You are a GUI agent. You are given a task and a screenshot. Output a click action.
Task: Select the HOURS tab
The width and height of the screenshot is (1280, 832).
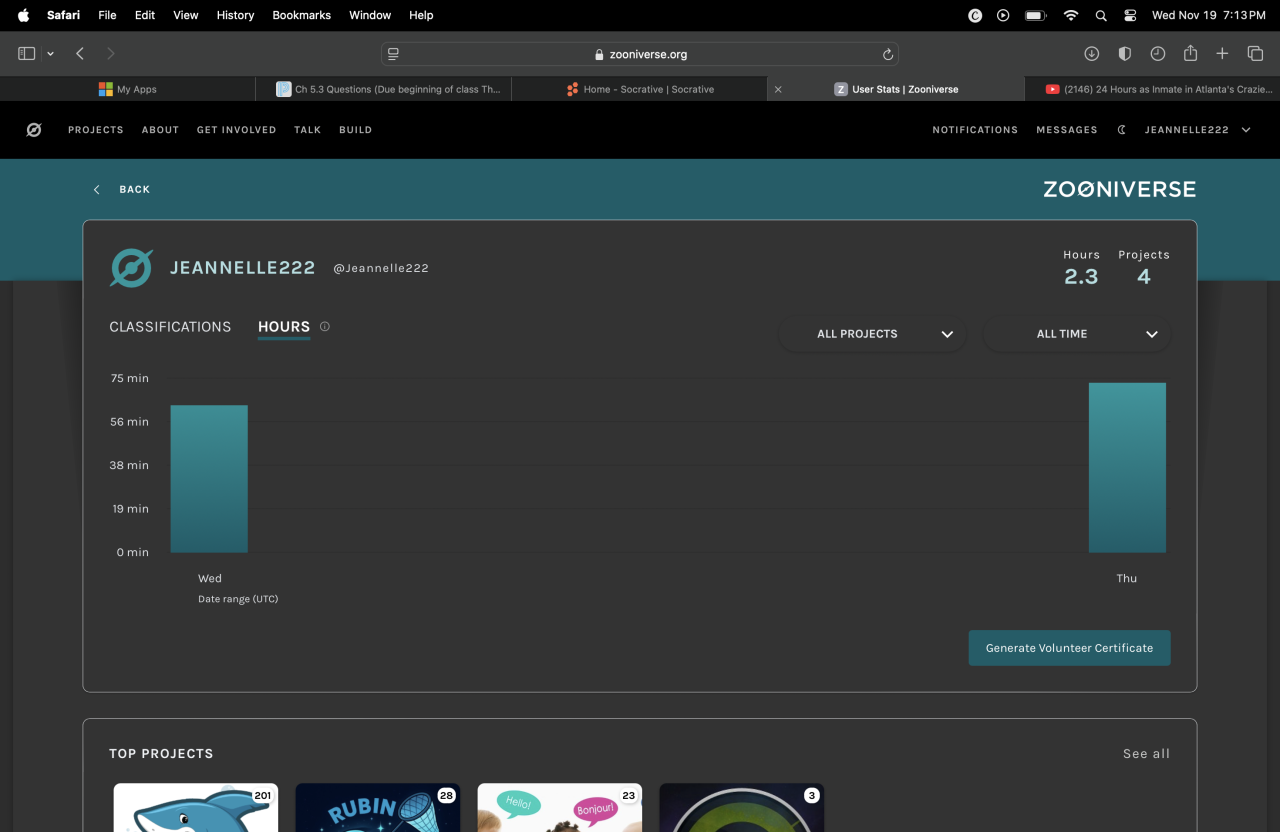284,327
